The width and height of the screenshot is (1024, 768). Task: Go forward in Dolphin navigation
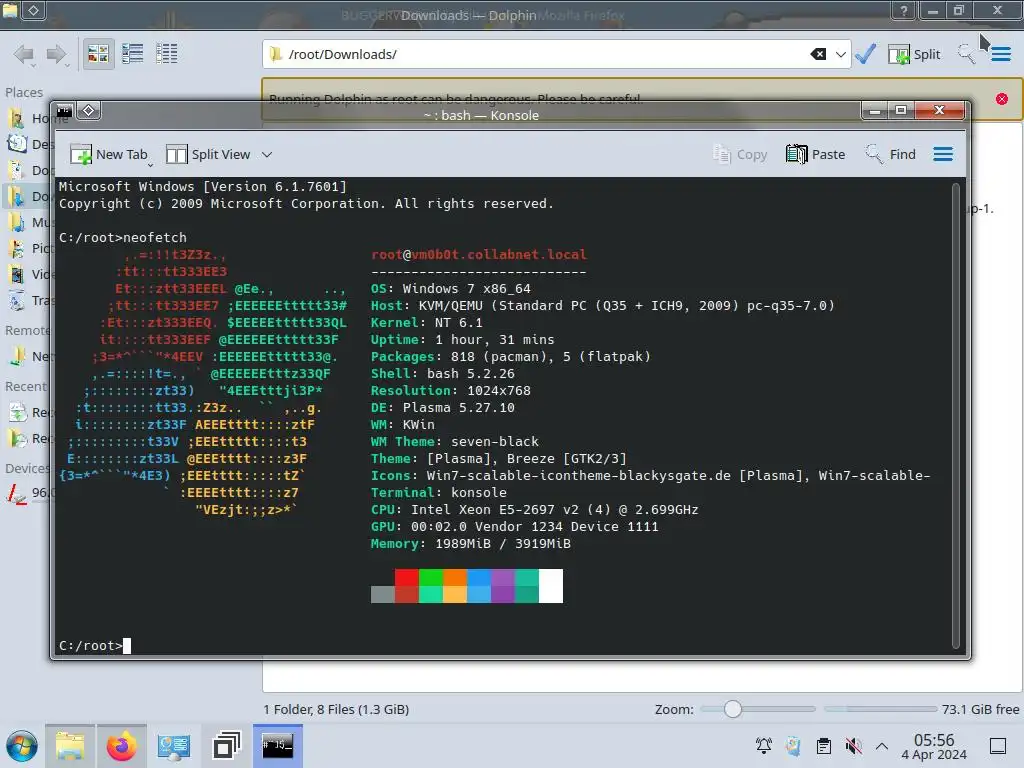tap(57, 54)
